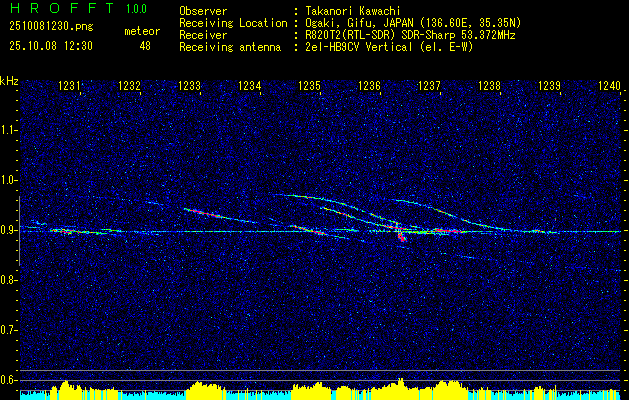The image size is (629, 400).
Task: Click the 1.1 kHz axis label
Action: pos(7,130)
